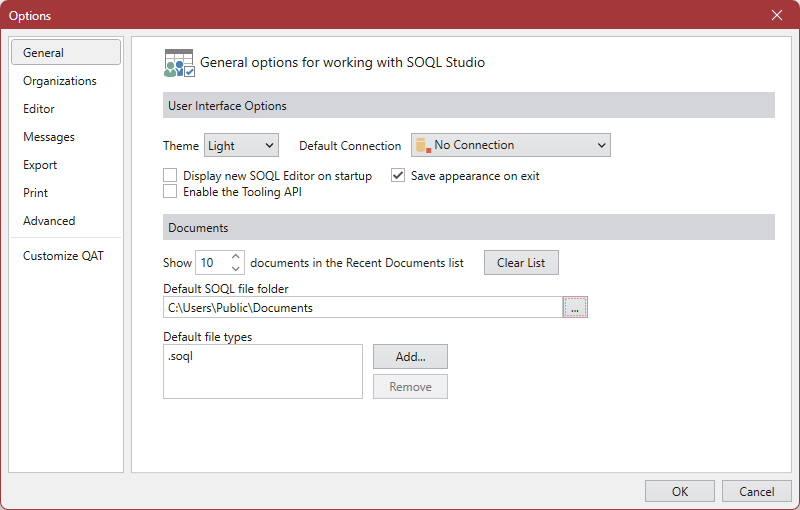800x510 pixels.
Task: Close the Options dialog window
Action: (x=777, y=15)
